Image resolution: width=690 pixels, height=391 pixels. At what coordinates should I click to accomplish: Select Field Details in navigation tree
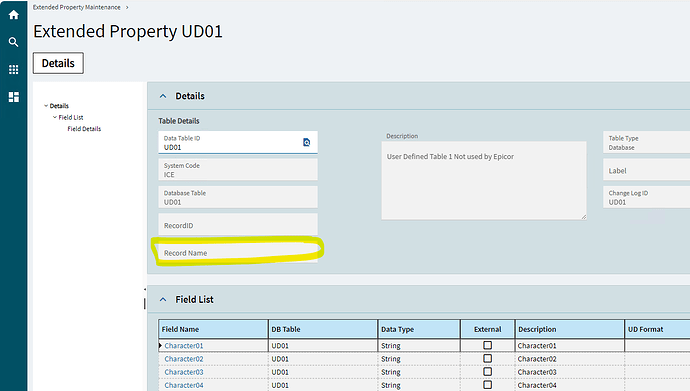(84, 129)
